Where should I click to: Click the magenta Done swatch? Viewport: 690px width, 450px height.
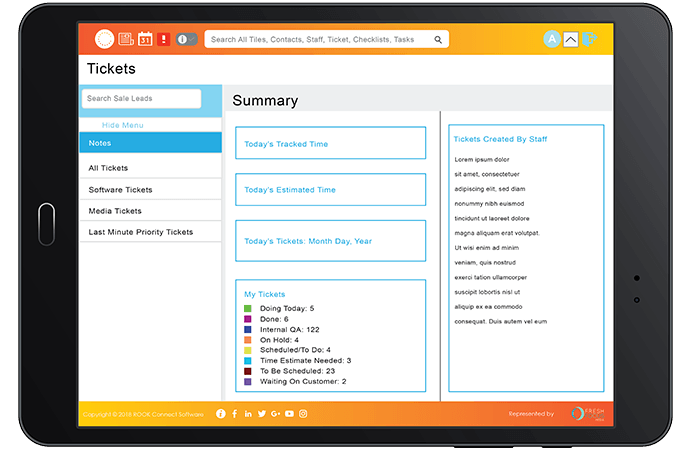click(248, 319)
